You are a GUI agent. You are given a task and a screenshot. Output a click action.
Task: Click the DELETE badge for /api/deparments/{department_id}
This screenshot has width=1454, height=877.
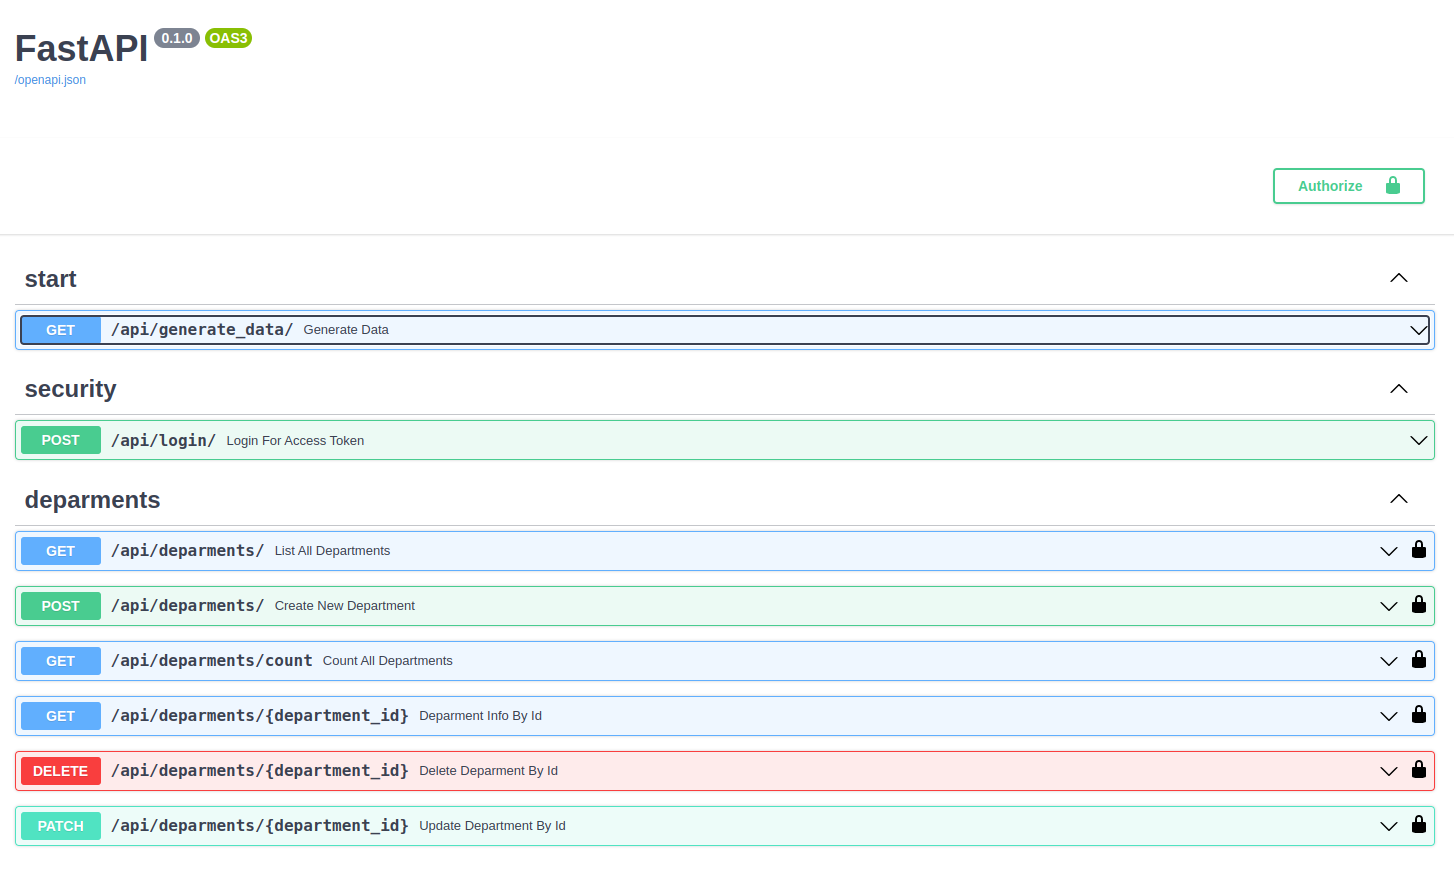click(61, 771)
